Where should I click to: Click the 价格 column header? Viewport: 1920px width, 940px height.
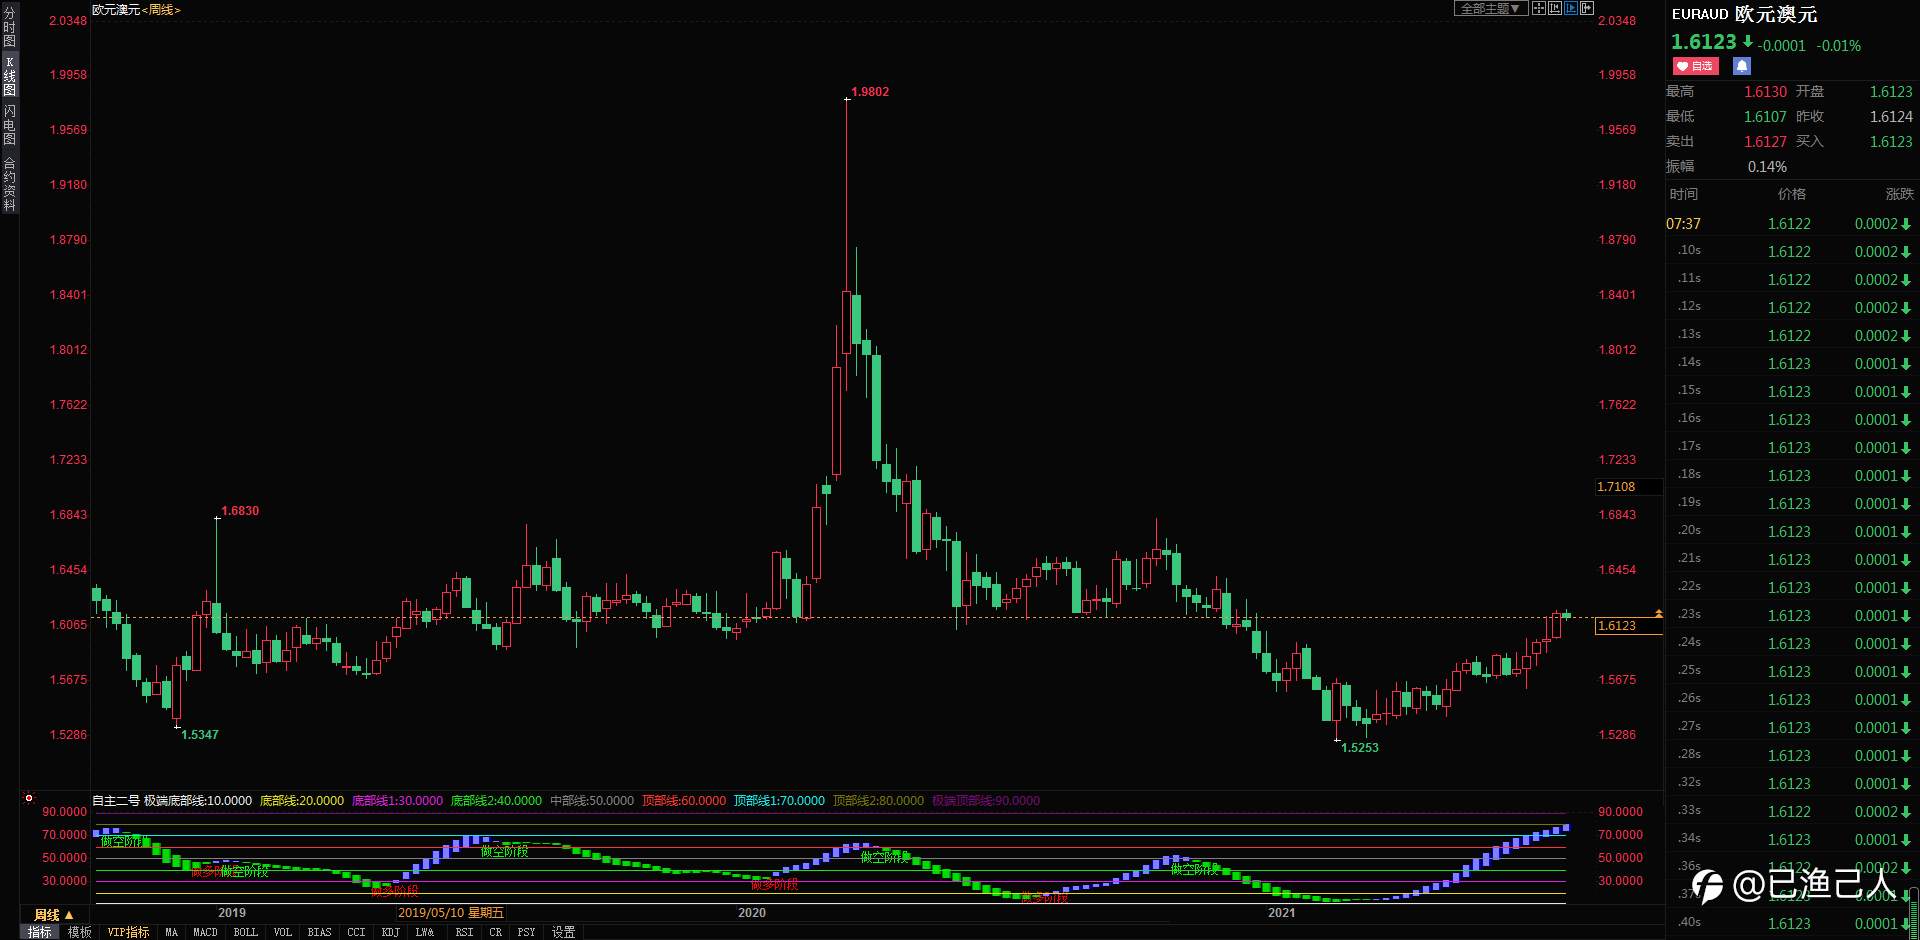tap(1791, 194)
